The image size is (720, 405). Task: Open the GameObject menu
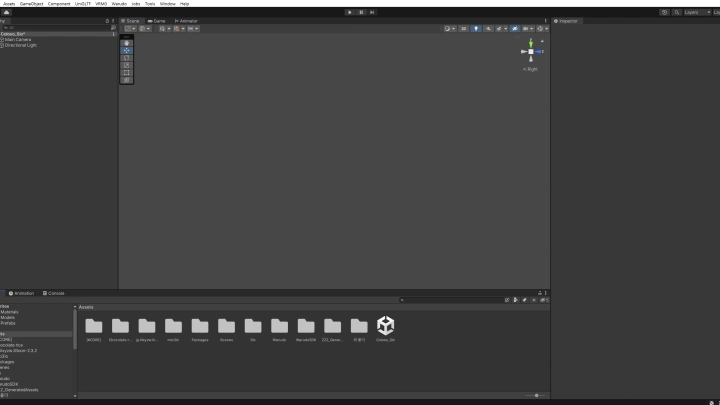pyautogui.click(x=31, y=4)
